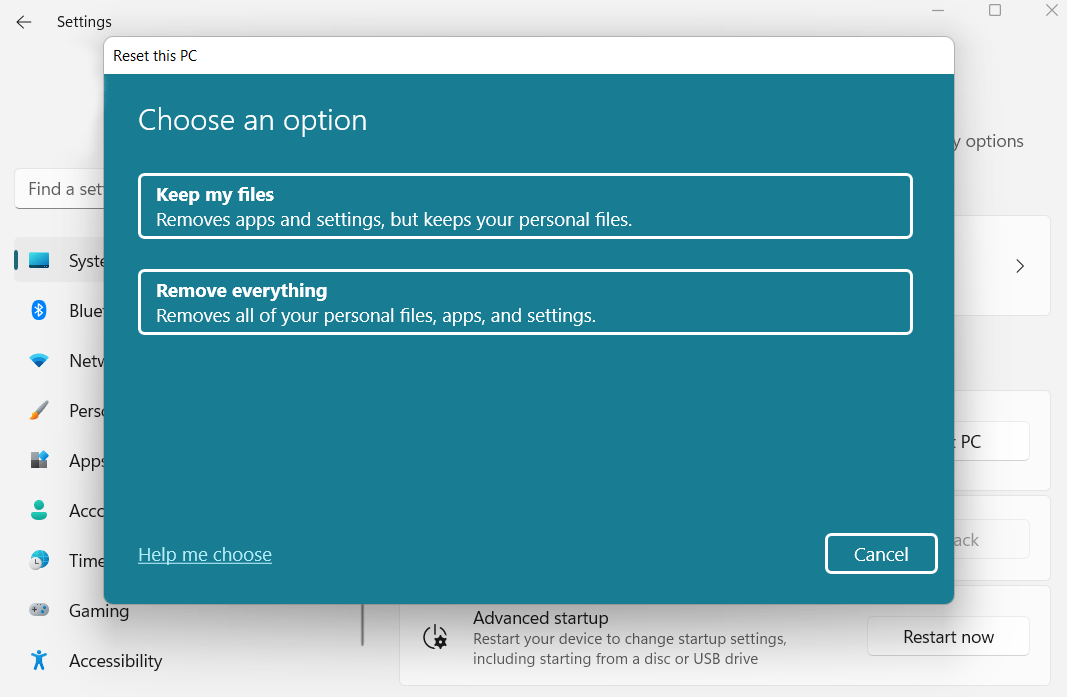This screenshot has width=1067, height=697.
Task: Choose the Keep my files option
Action: point(525,206)
